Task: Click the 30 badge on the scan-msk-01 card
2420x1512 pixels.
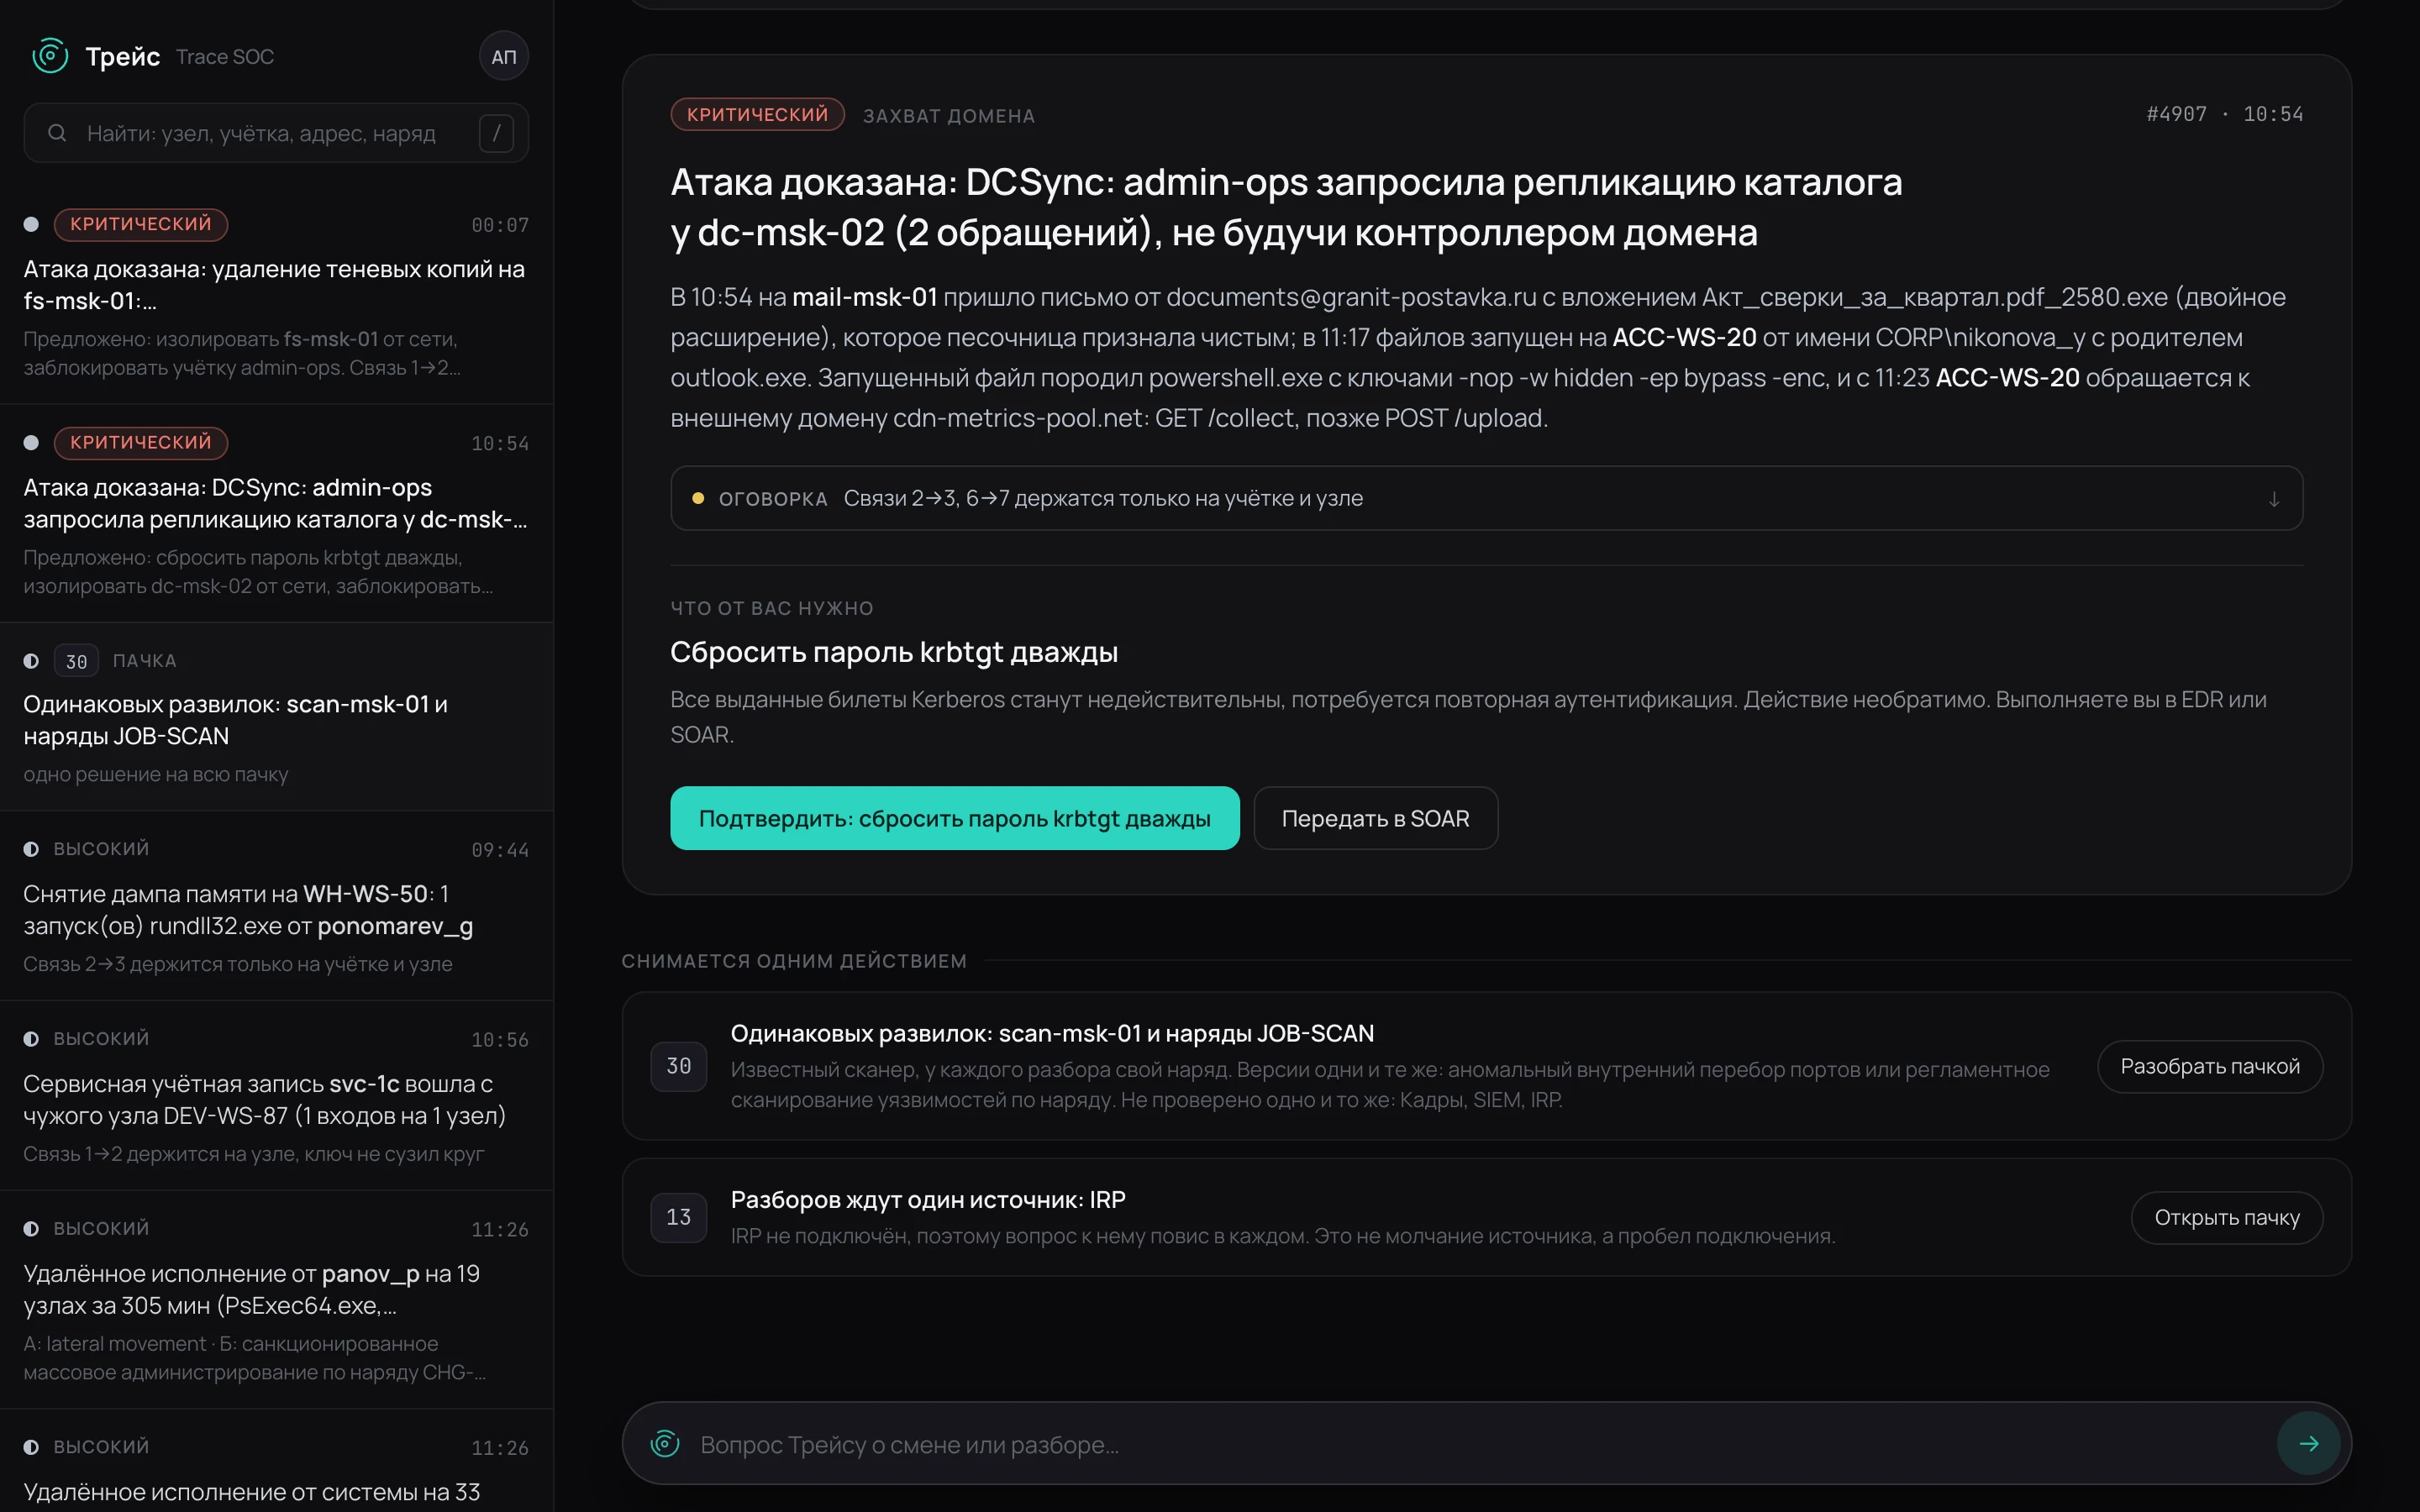Action: click(x=679, y=1066)
